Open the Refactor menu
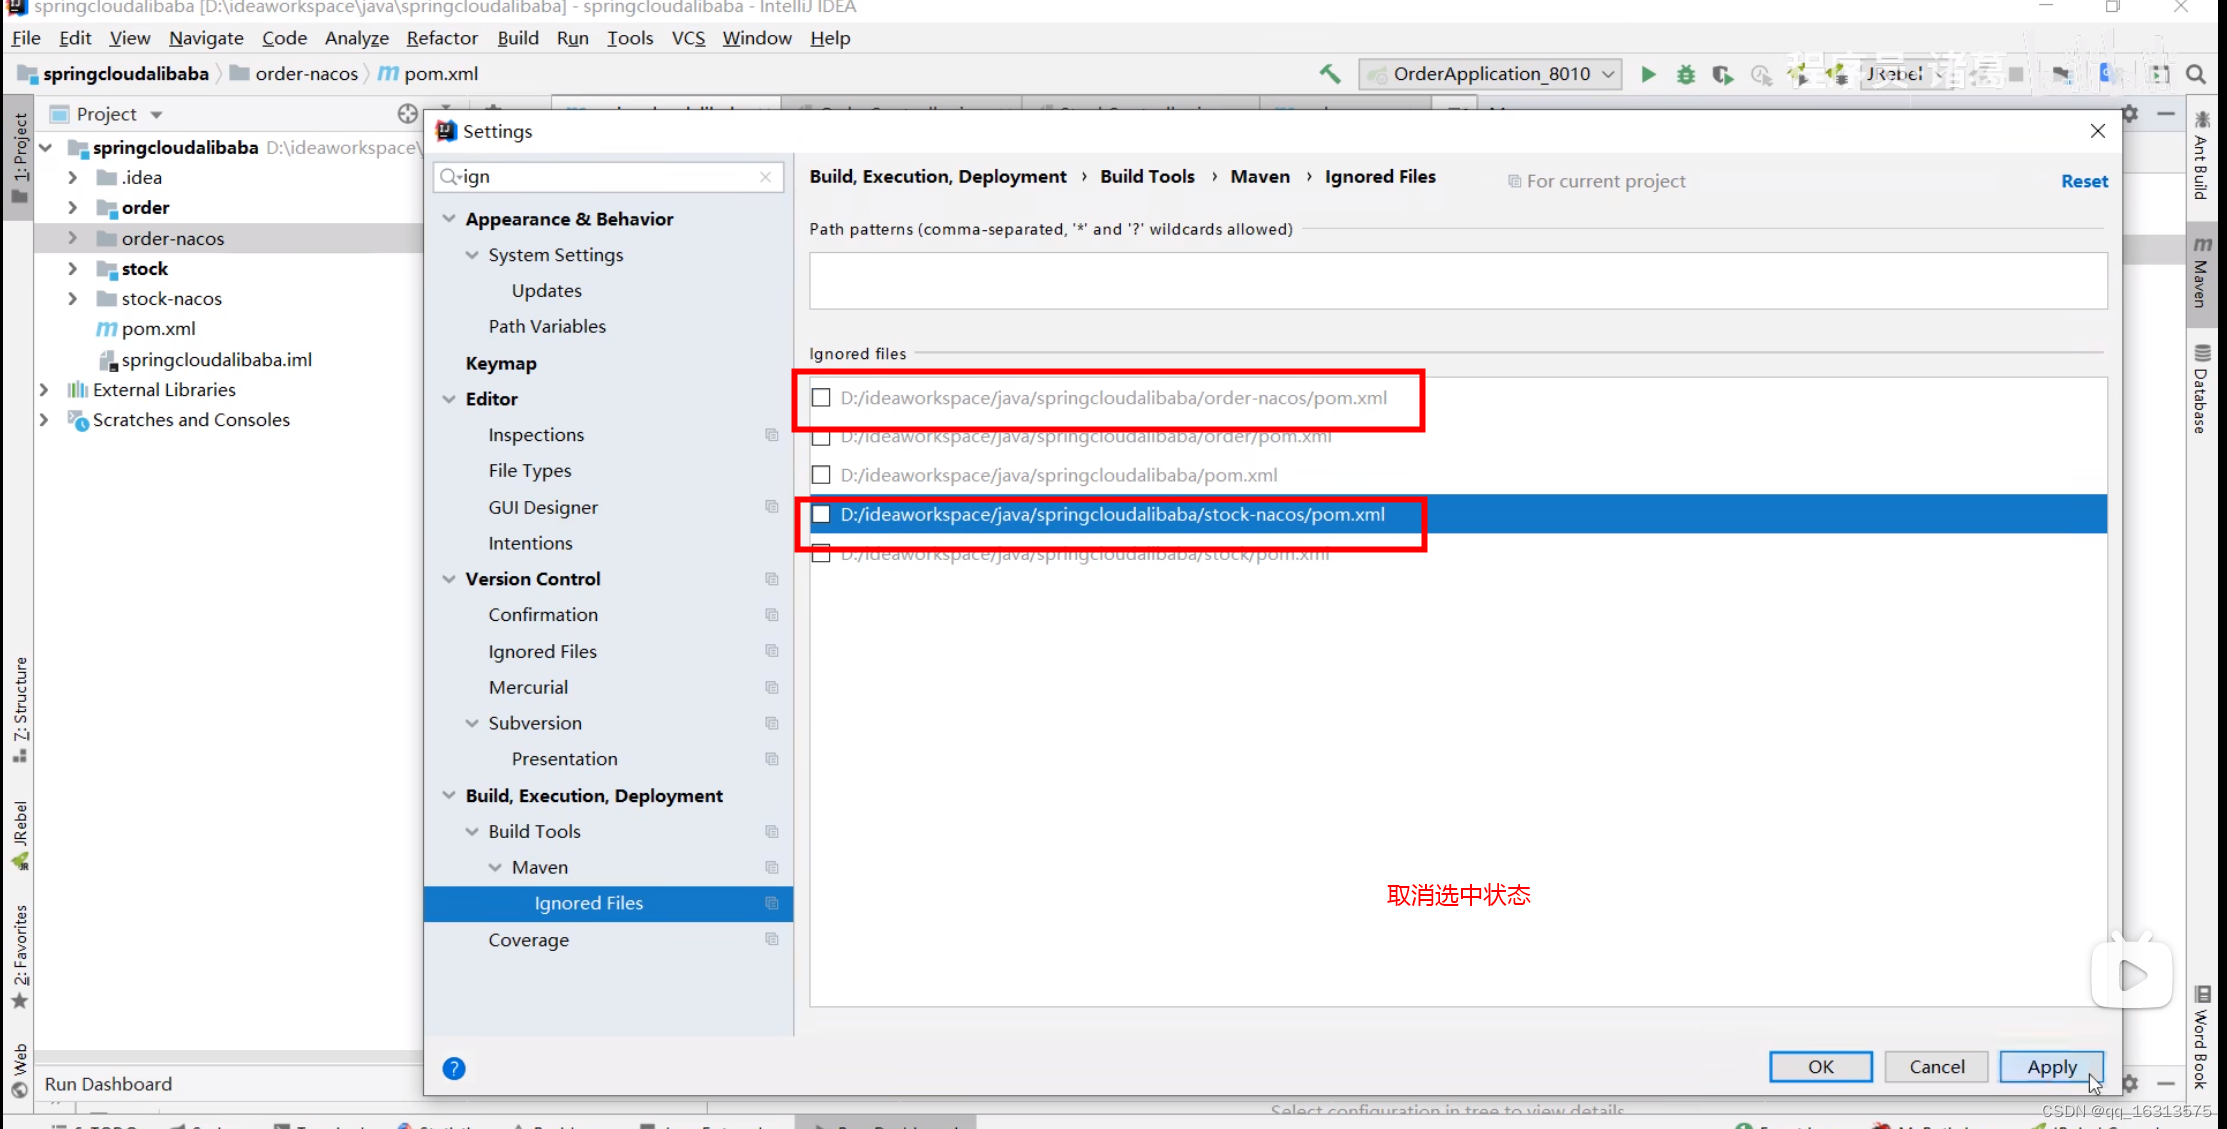This screenshot has width=2227, height=1129. click(x=442, y=38)
